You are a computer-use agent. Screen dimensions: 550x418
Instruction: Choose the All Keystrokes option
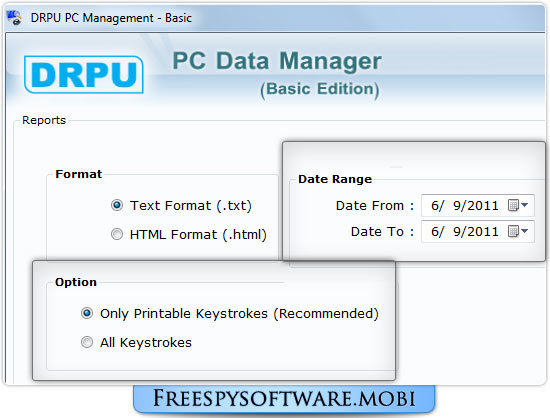pos(87,342)
